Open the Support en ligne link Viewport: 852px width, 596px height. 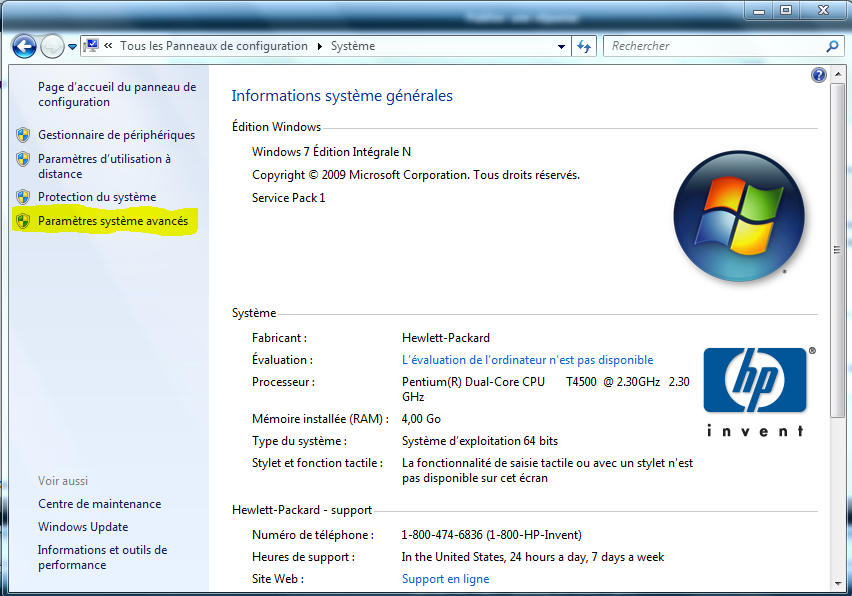coord(445,578)
